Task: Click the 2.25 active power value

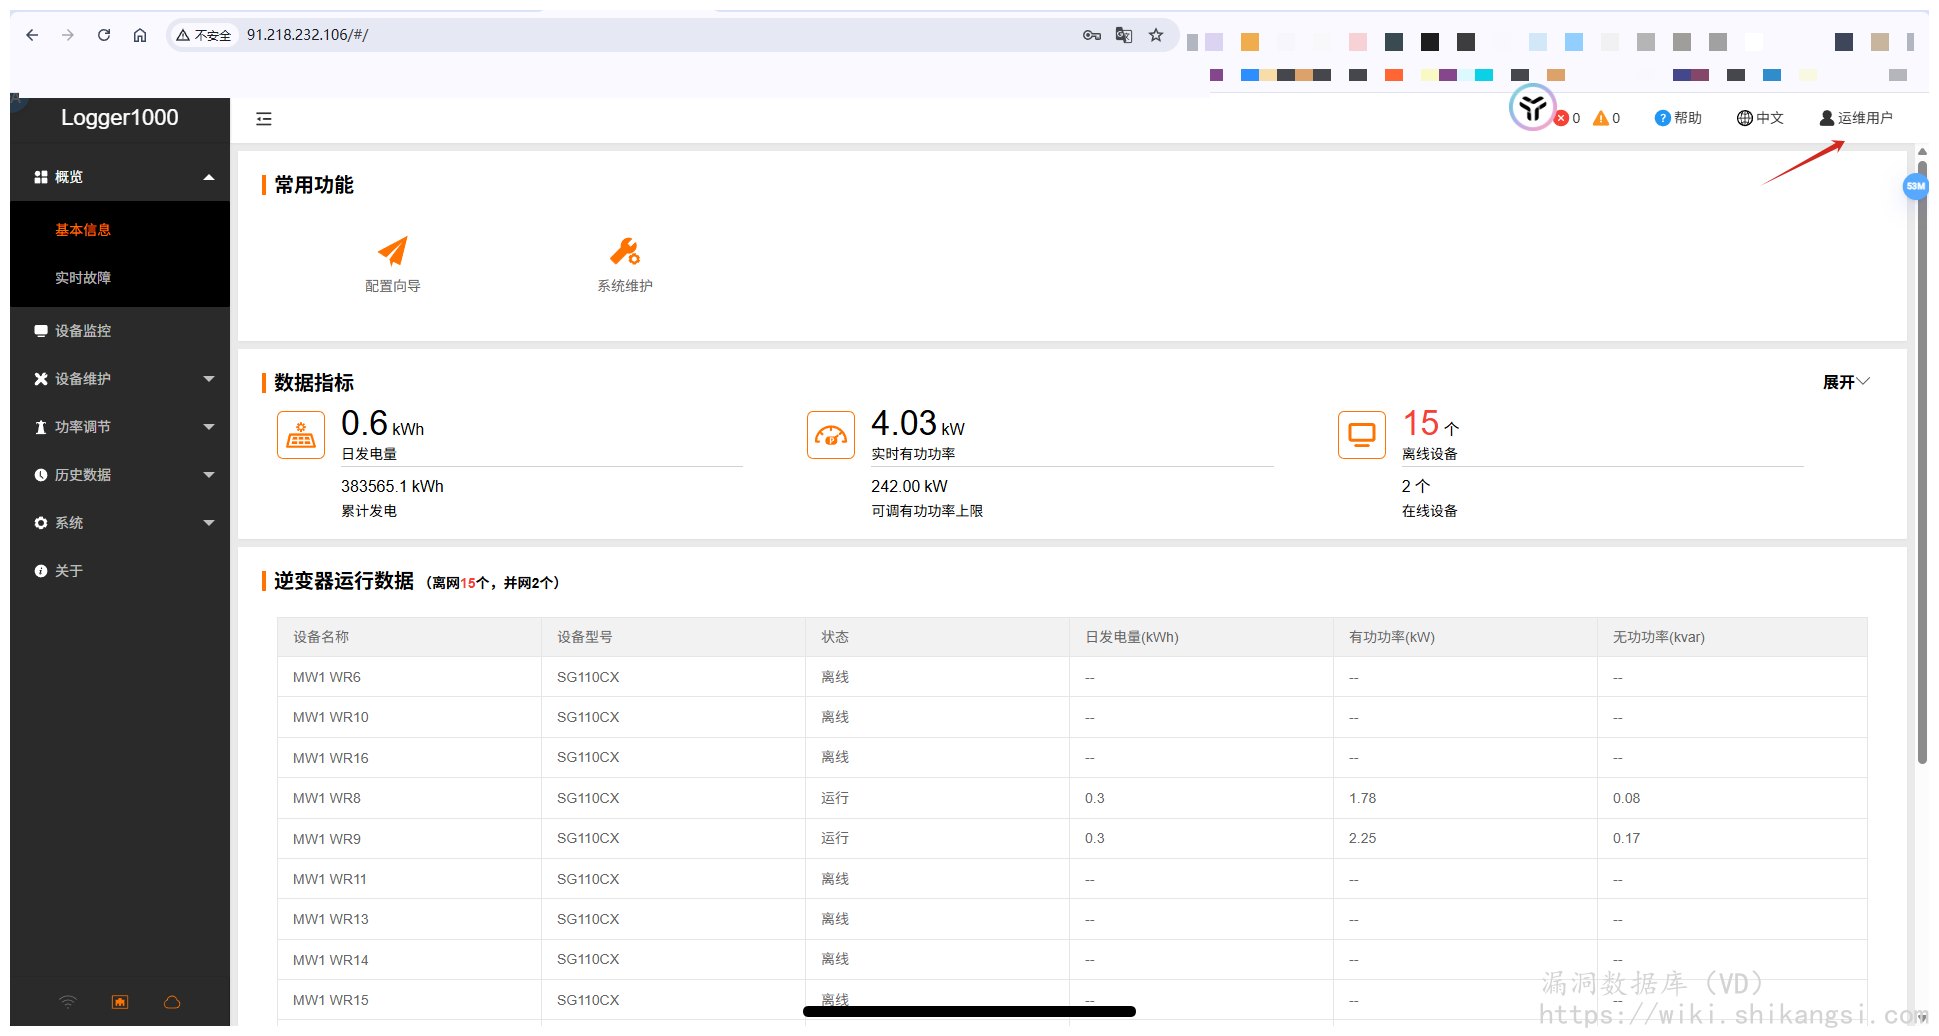Action: point(1363,838)
